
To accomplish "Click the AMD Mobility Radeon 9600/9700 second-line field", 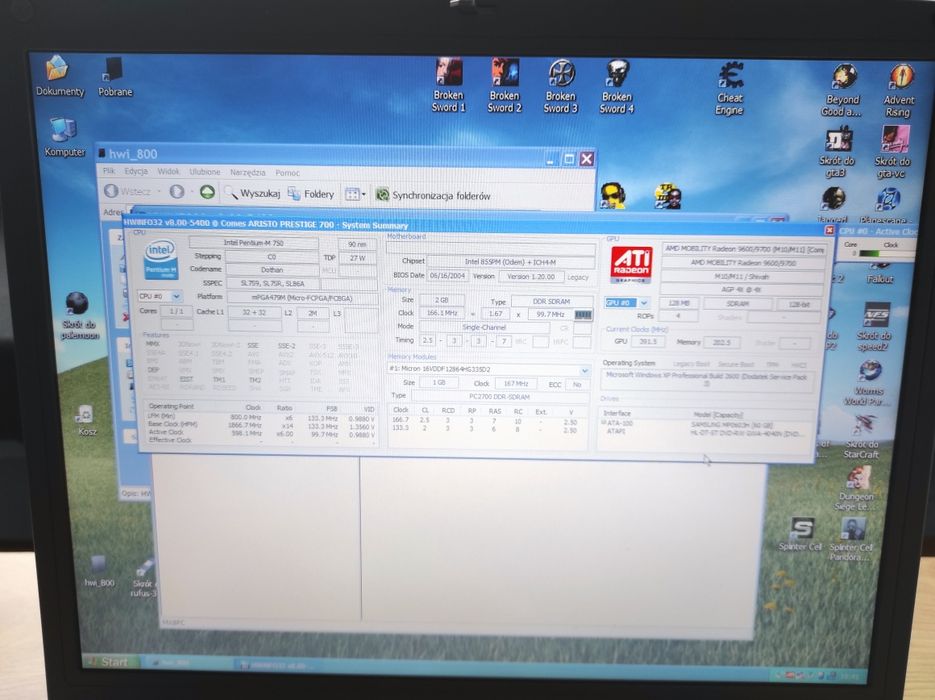I will tap(742, 262).
